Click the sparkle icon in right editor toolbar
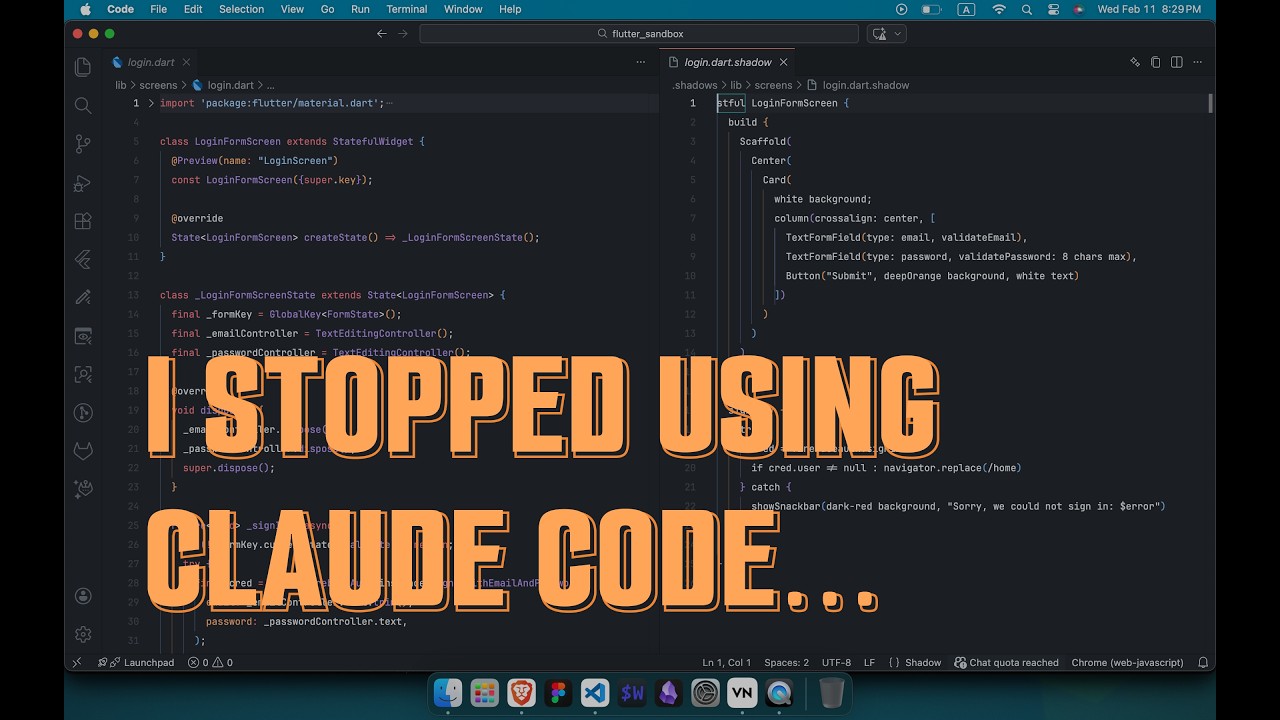This screenshot has width=1280, height=720. [1135, 62]
